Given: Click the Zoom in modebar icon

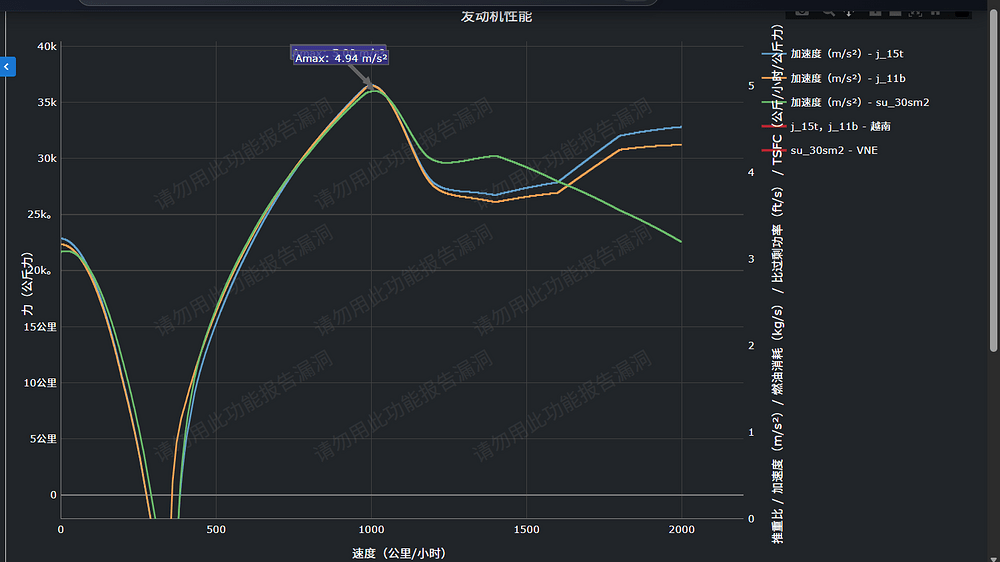Looking at the screenshot, I should [x=875, y=11].
